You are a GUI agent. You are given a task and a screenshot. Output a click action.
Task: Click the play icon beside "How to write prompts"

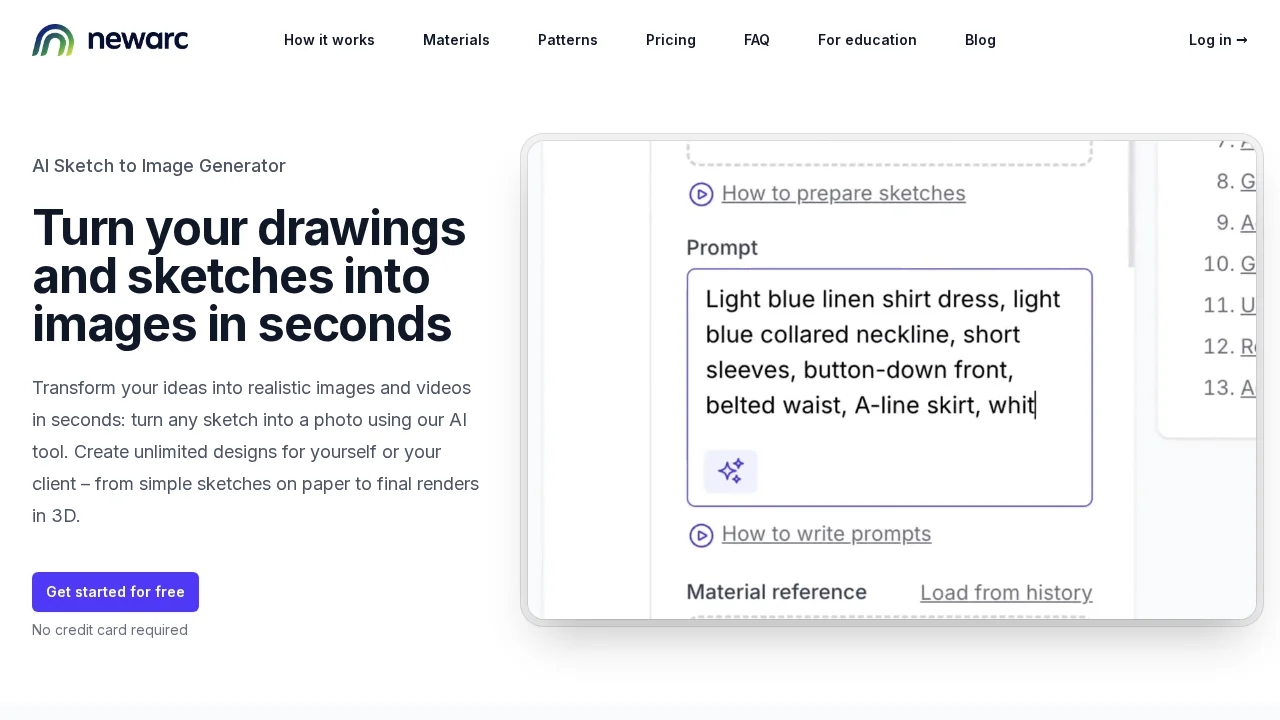click(701, 535)
